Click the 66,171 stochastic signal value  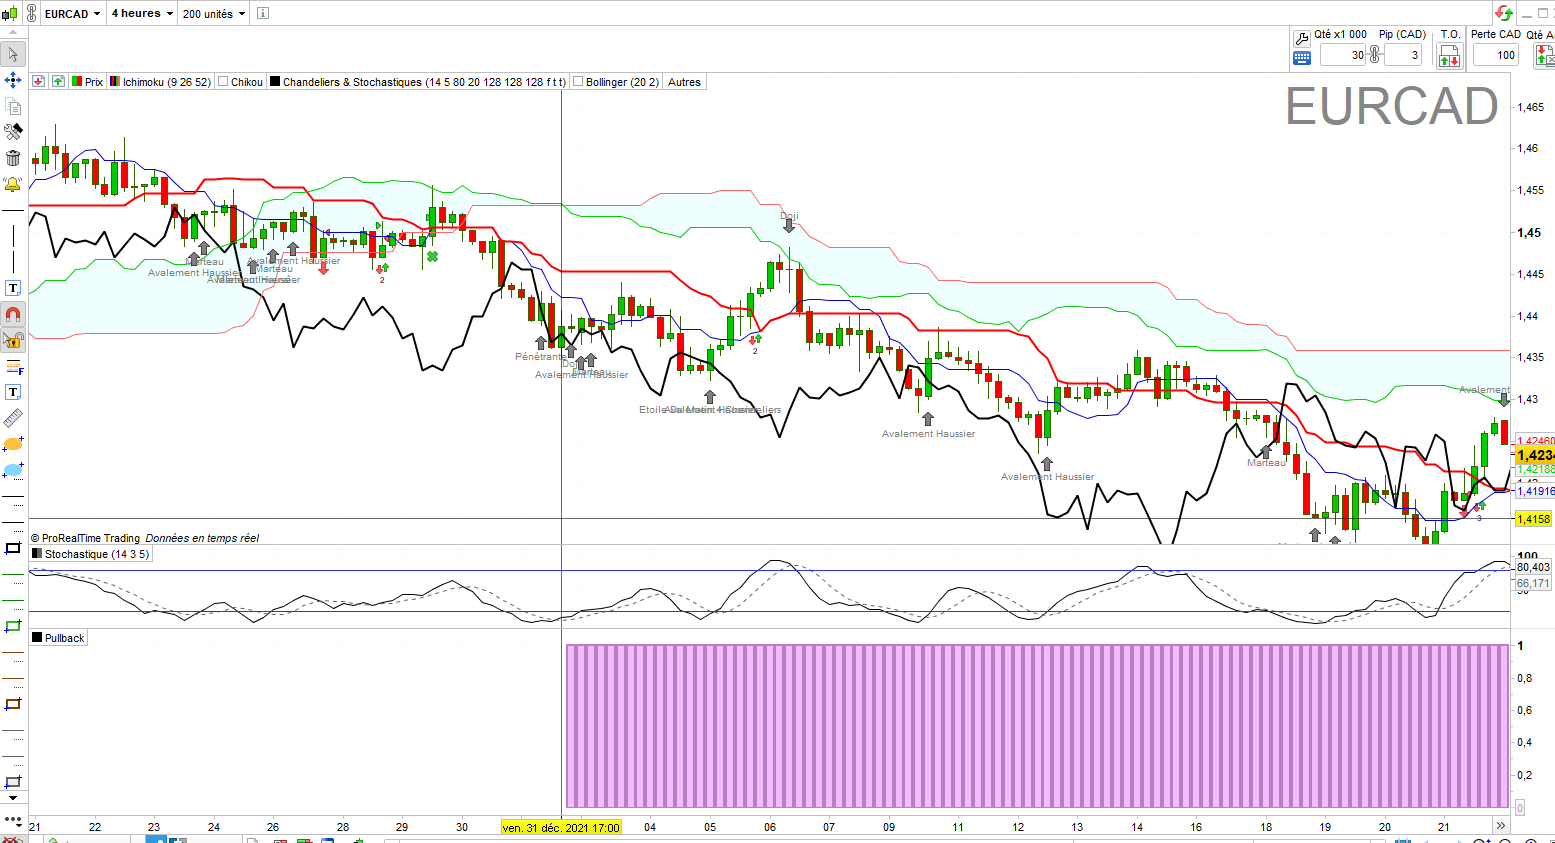pyautogui.click(x=1533, y=583)
